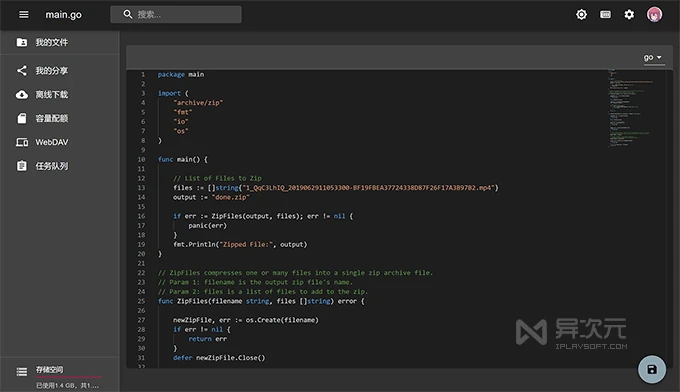Open the go language dropdown
This screenshot has height=392, width=680.
(x=653, y=58)
